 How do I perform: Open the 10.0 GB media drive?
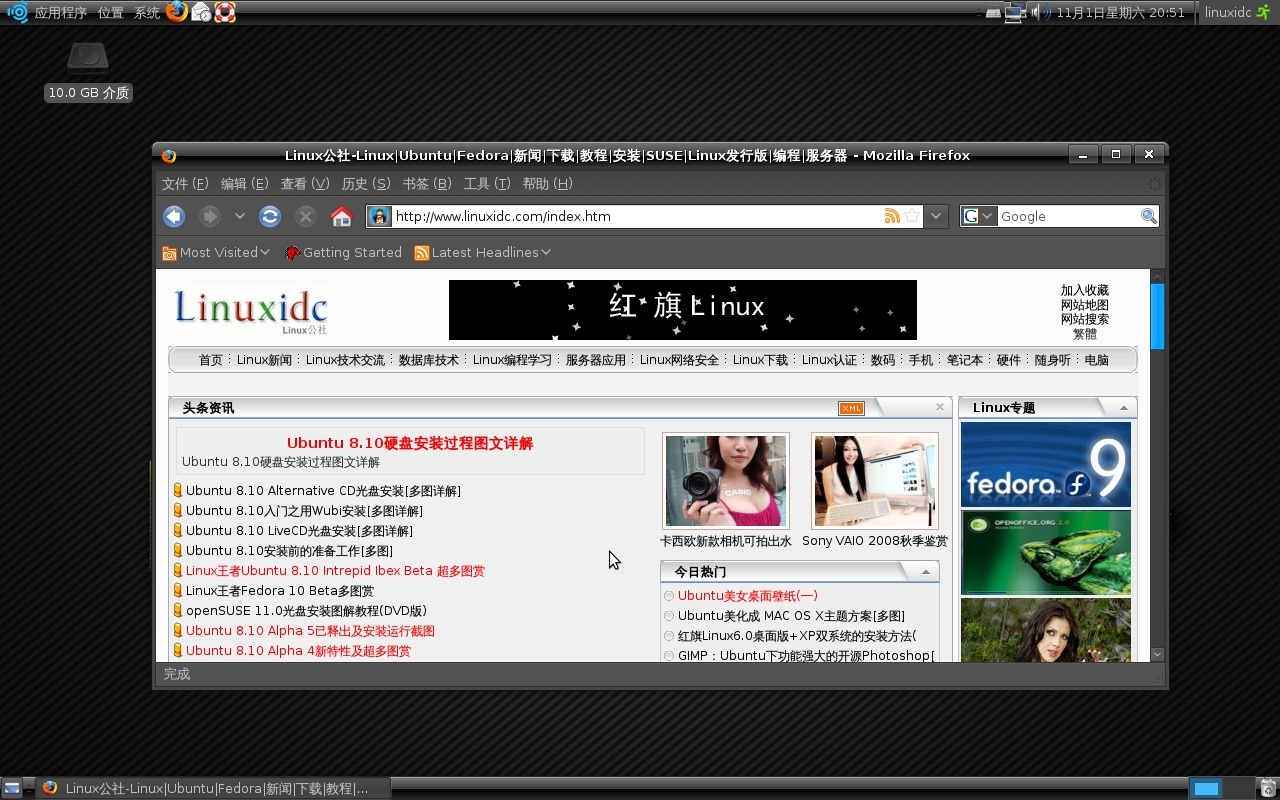point(88,71)
